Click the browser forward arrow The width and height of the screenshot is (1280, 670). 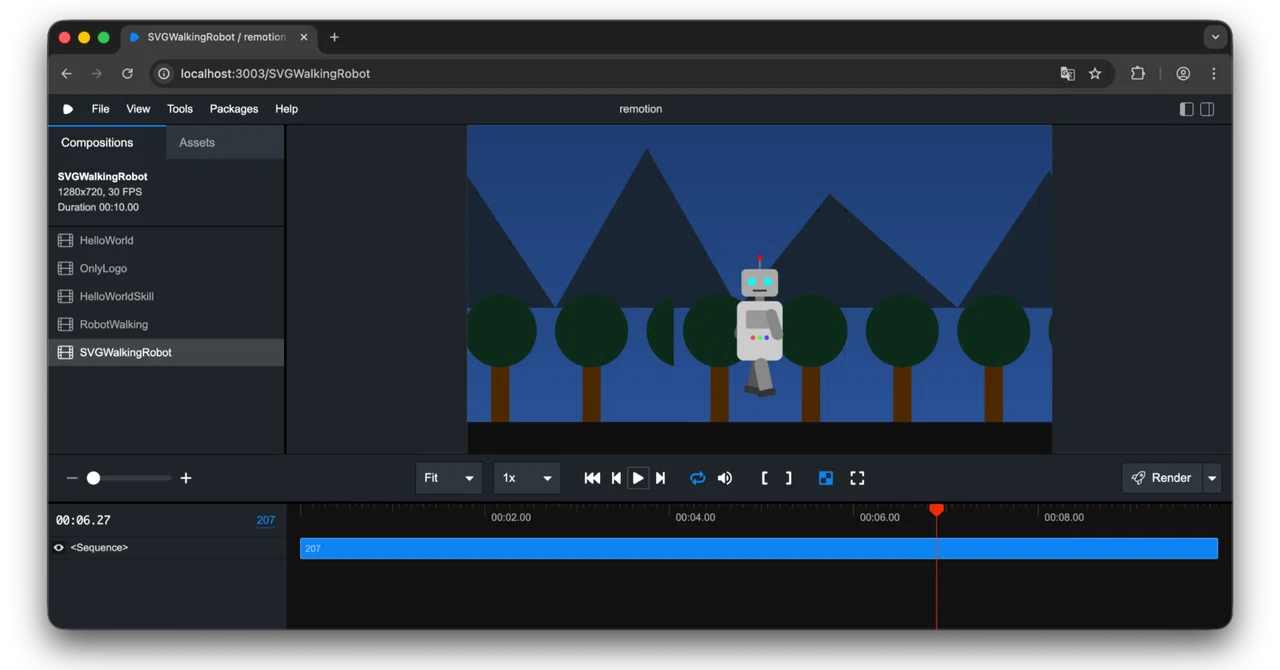click(x=96, y=73)
